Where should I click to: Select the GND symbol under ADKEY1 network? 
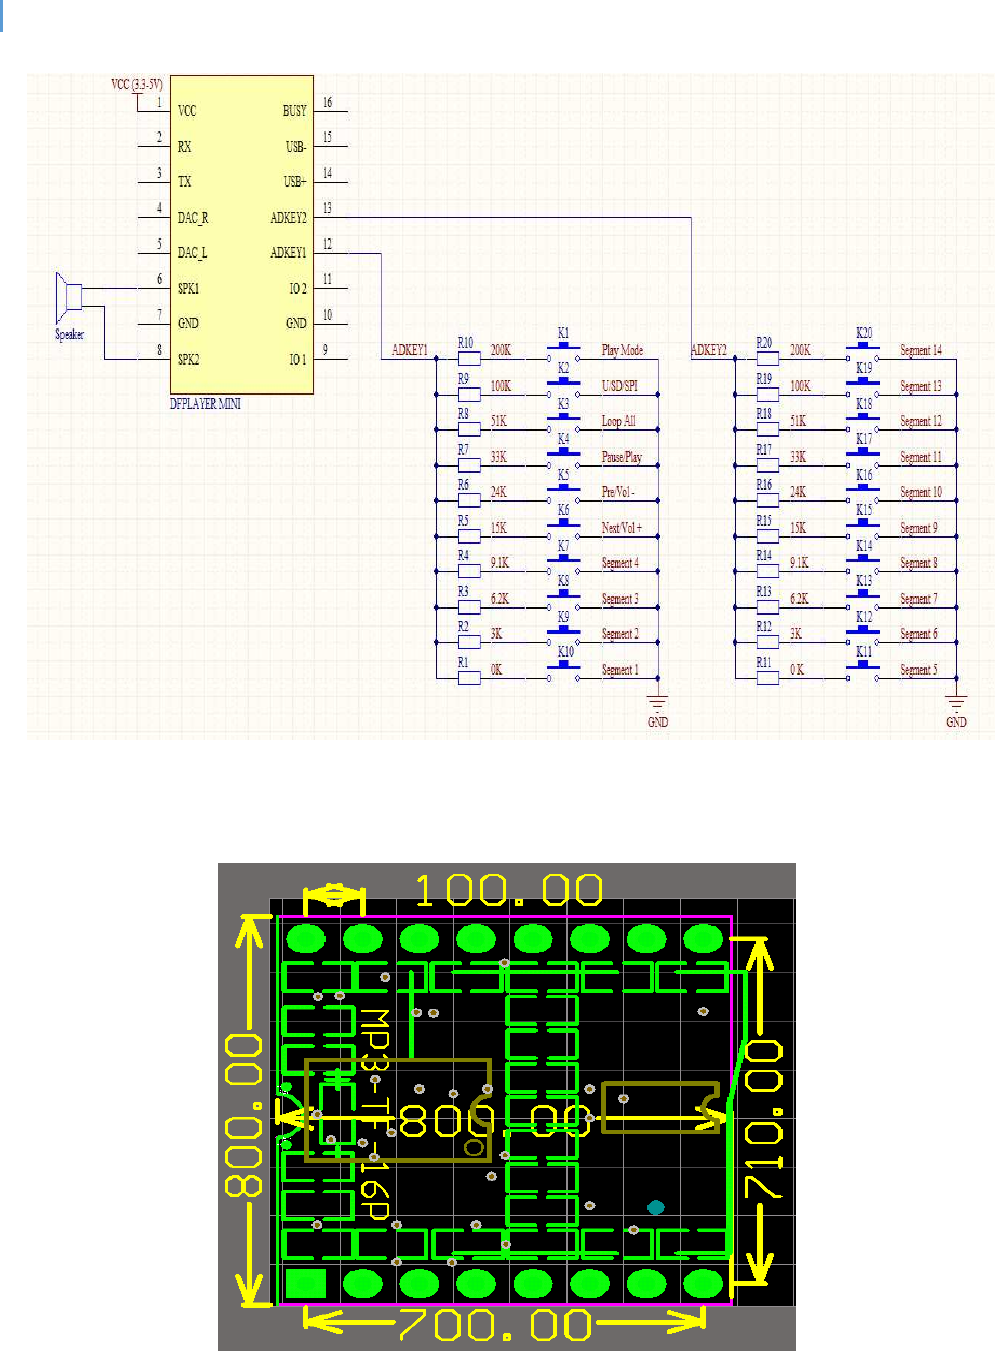pos(657,703)
